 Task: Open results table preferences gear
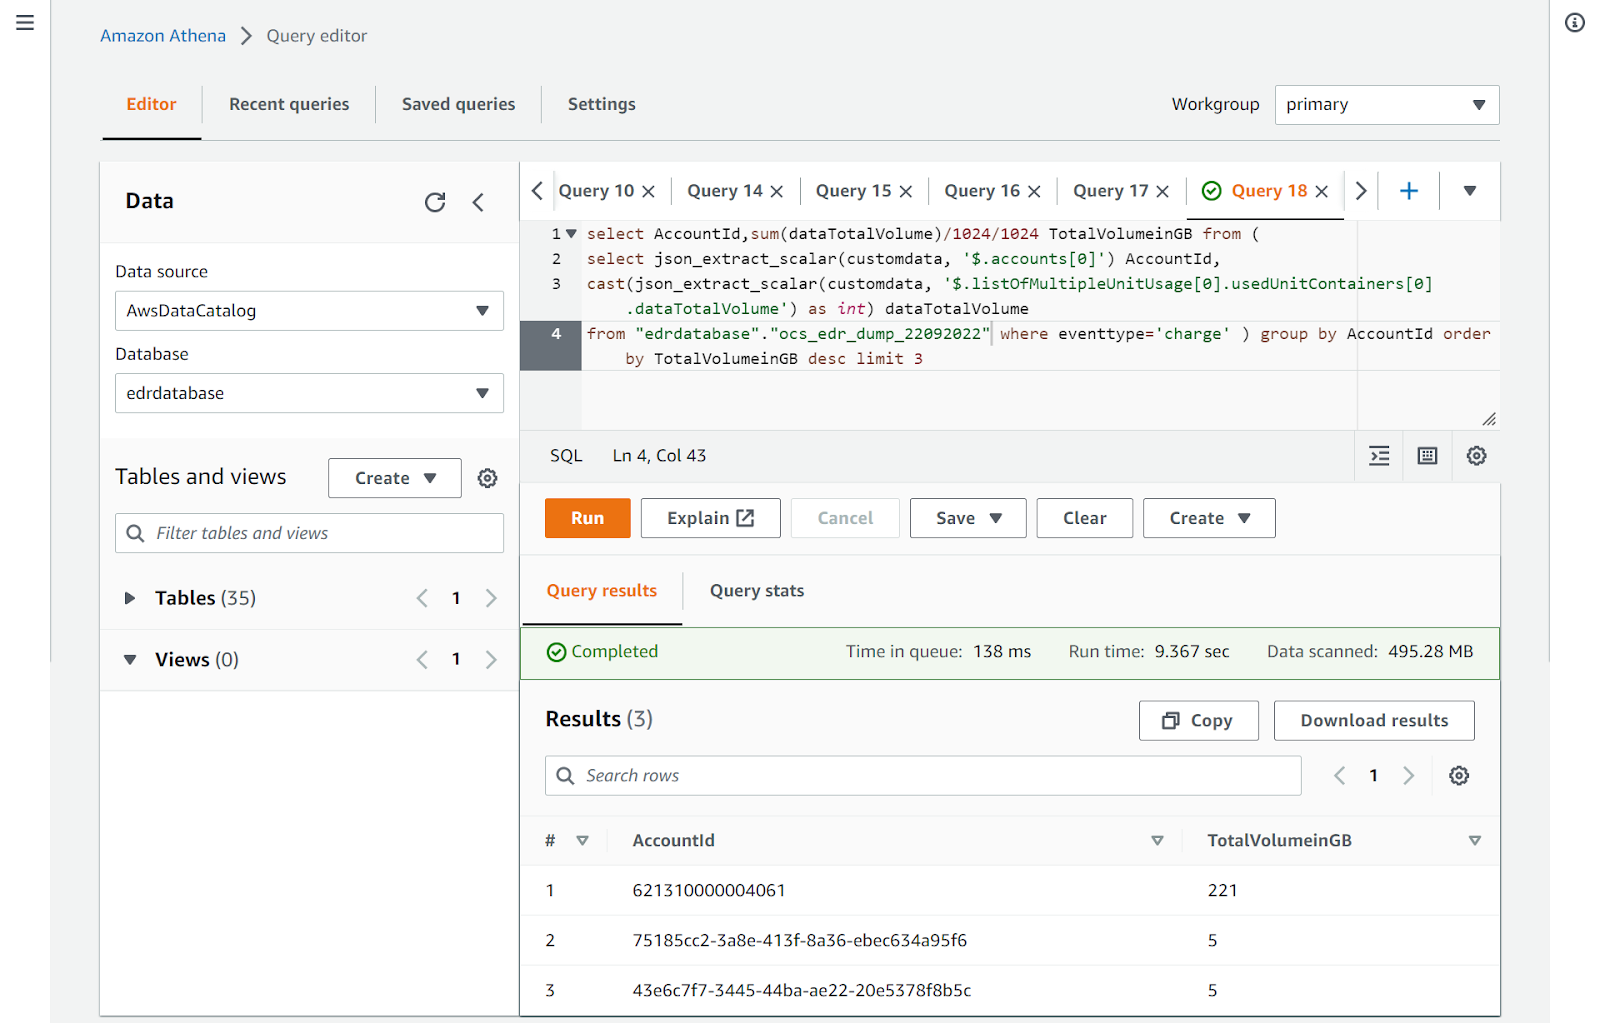tap(1460, 776)
